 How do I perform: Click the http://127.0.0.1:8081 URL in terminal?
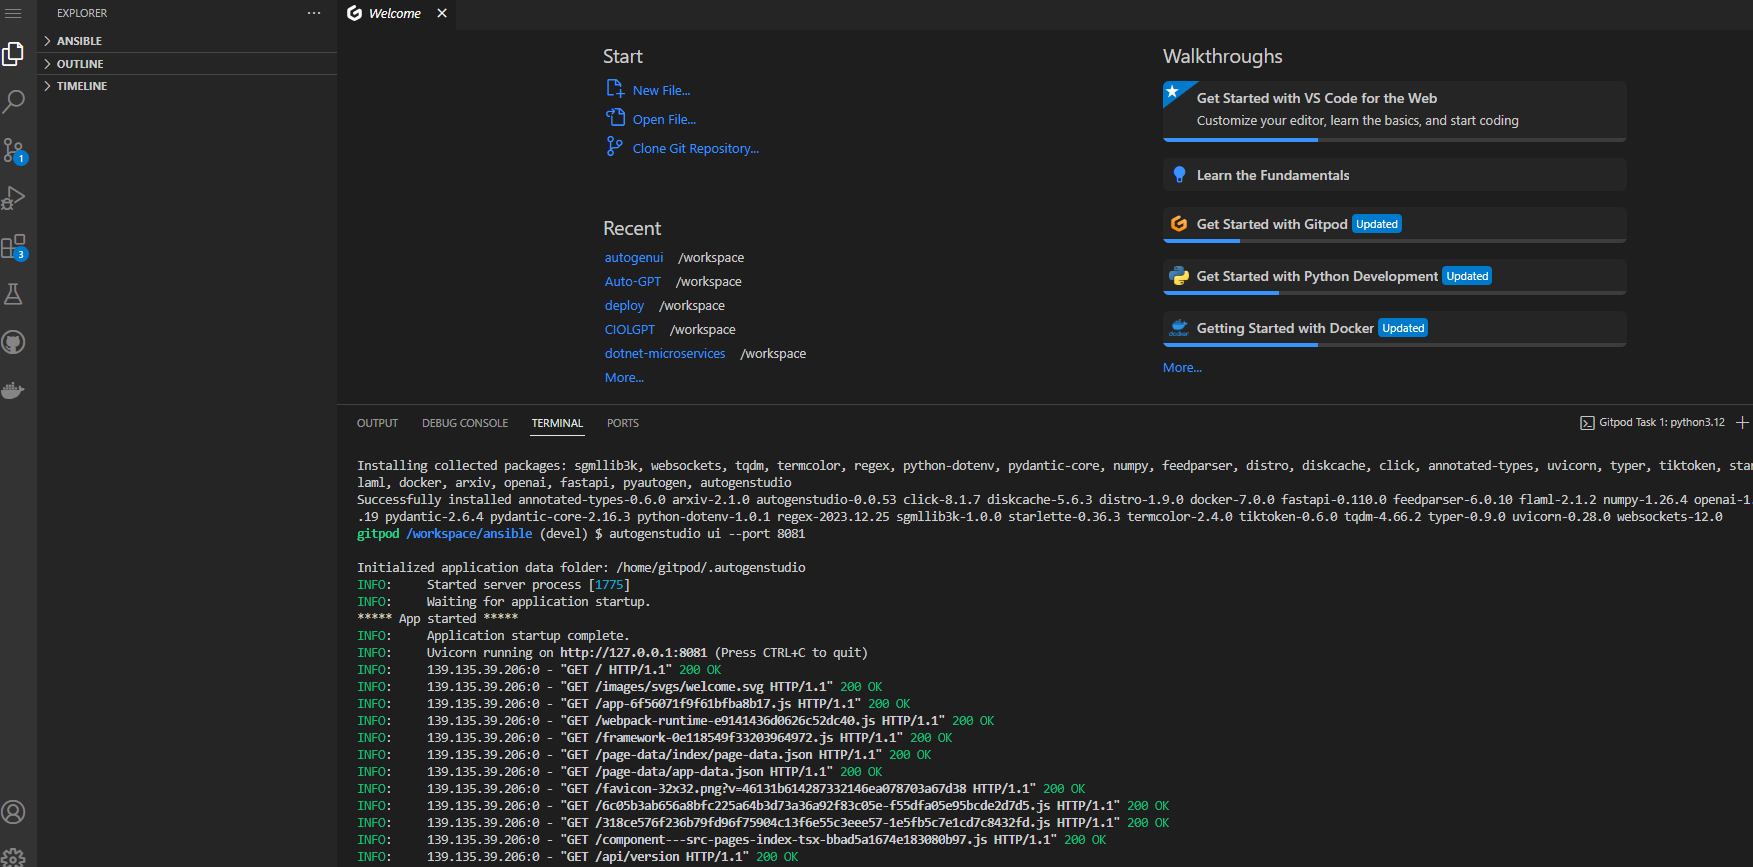(633, 653)
